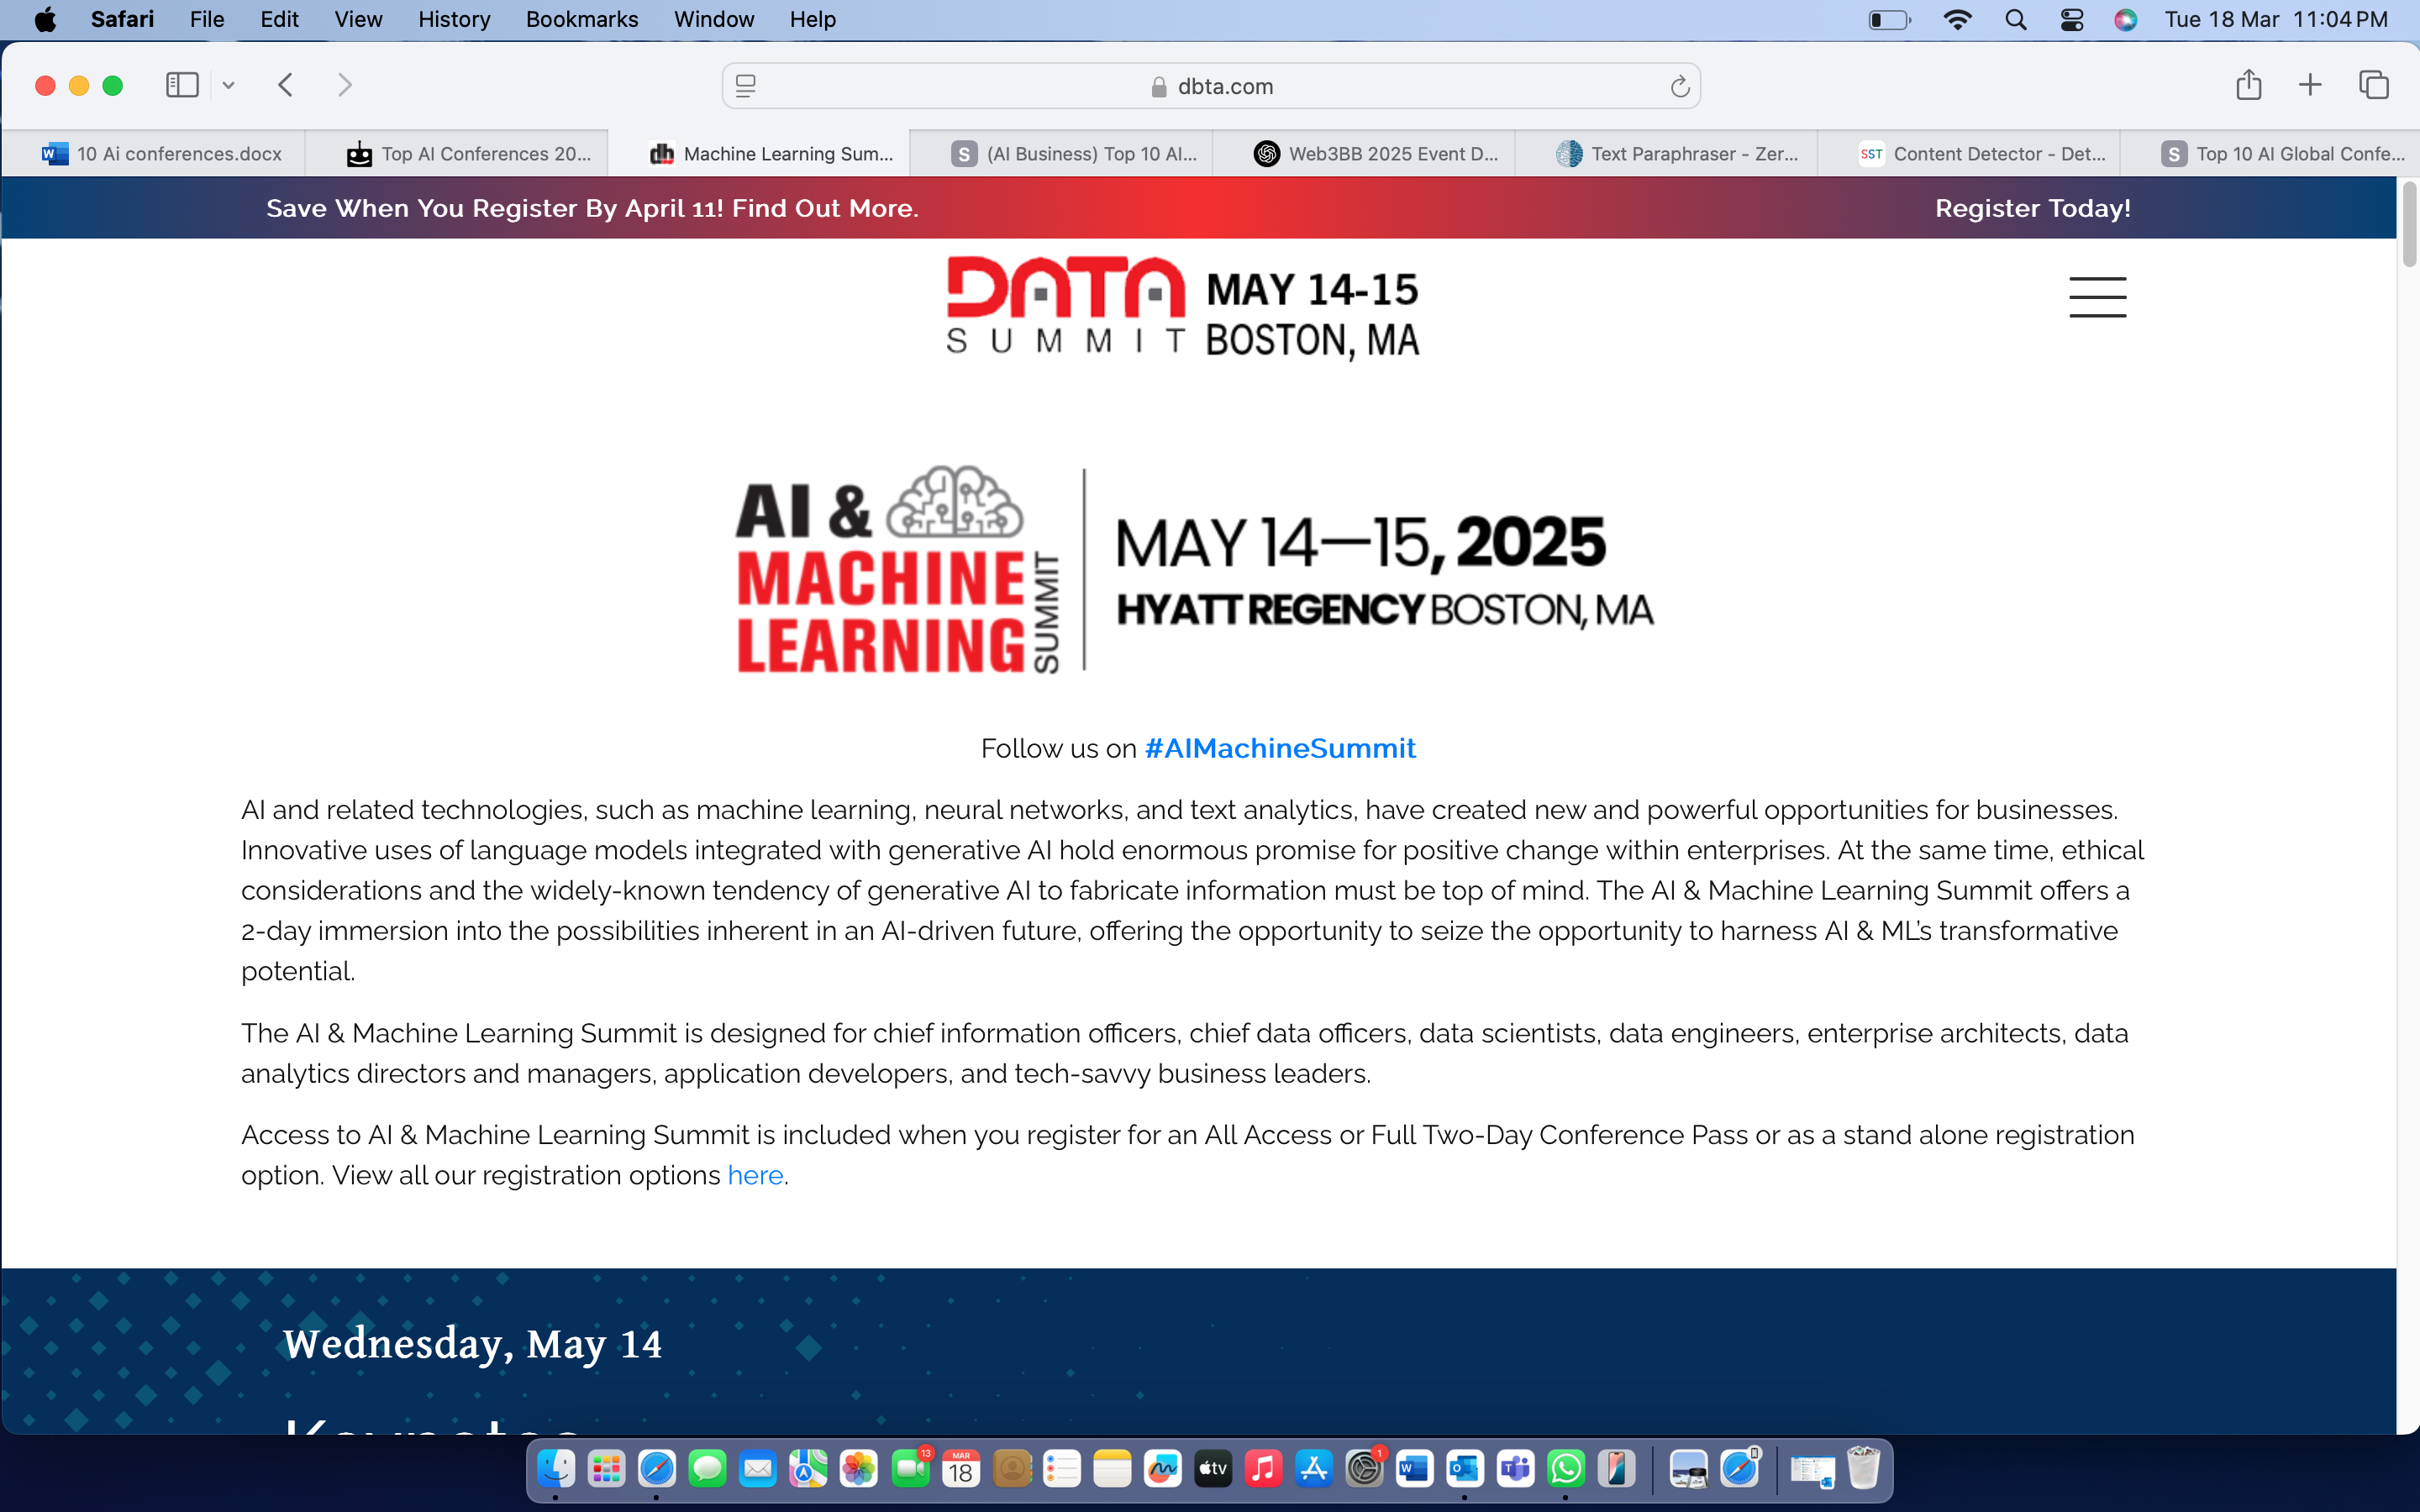2420x1512 pixels.
Task: Show the Safari sidebar
Action: tap(182, 85)
